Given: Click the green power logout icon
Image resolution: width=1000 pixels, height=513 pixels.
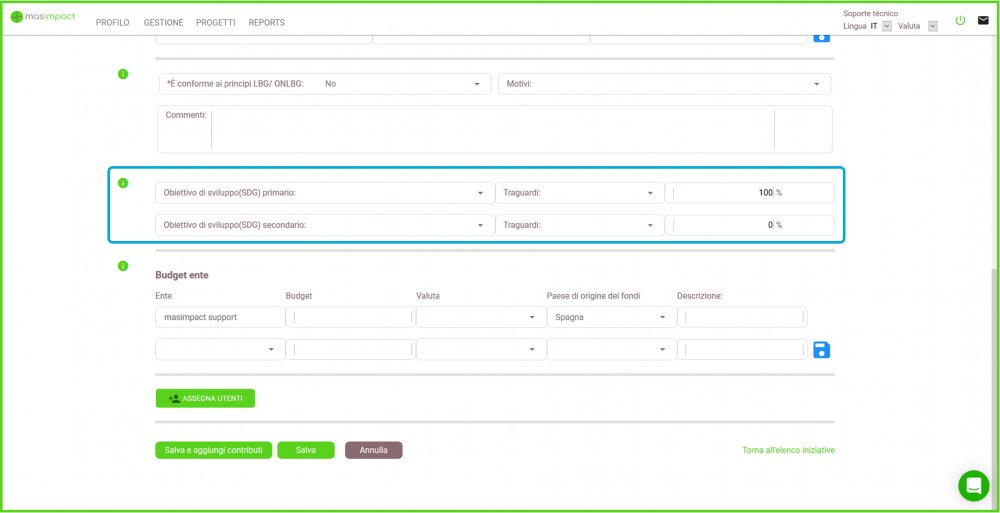Looking at the screenshot, I should pyautogui.click(x=960, y=20).
